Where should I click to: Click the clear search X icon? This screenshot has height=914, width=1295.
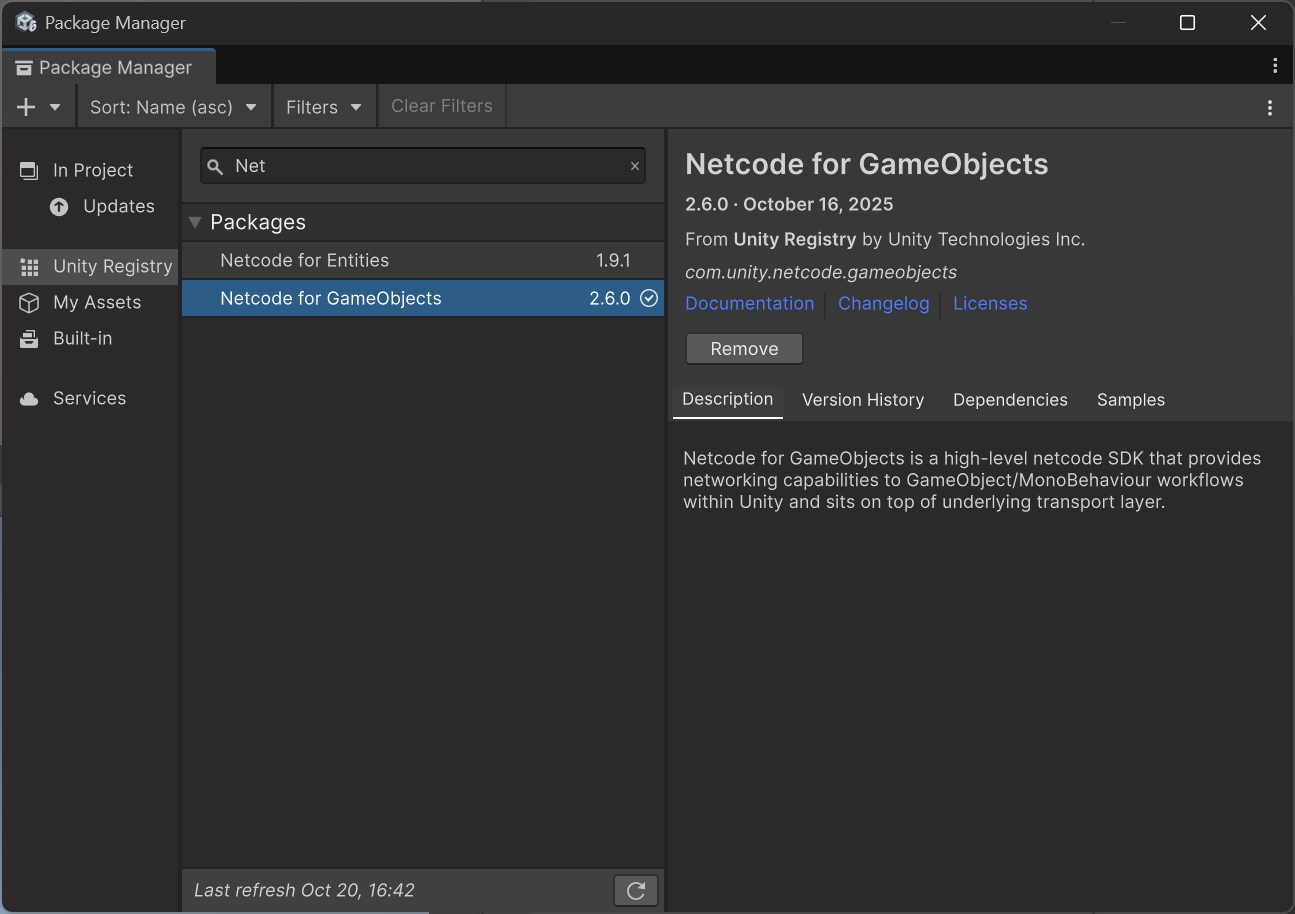coord(634,166)
